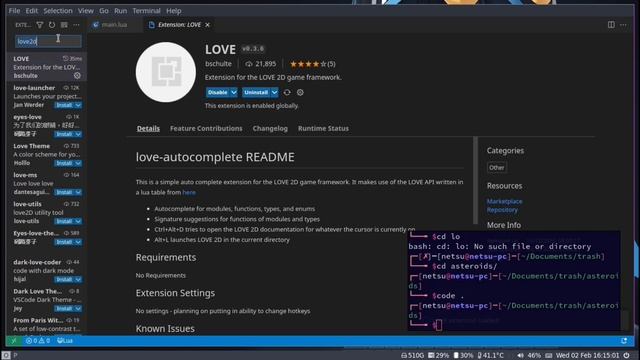Screen dimensions: 640x360
Task: Click the status bar feedback icon at right
Action: tap(624, 340)
